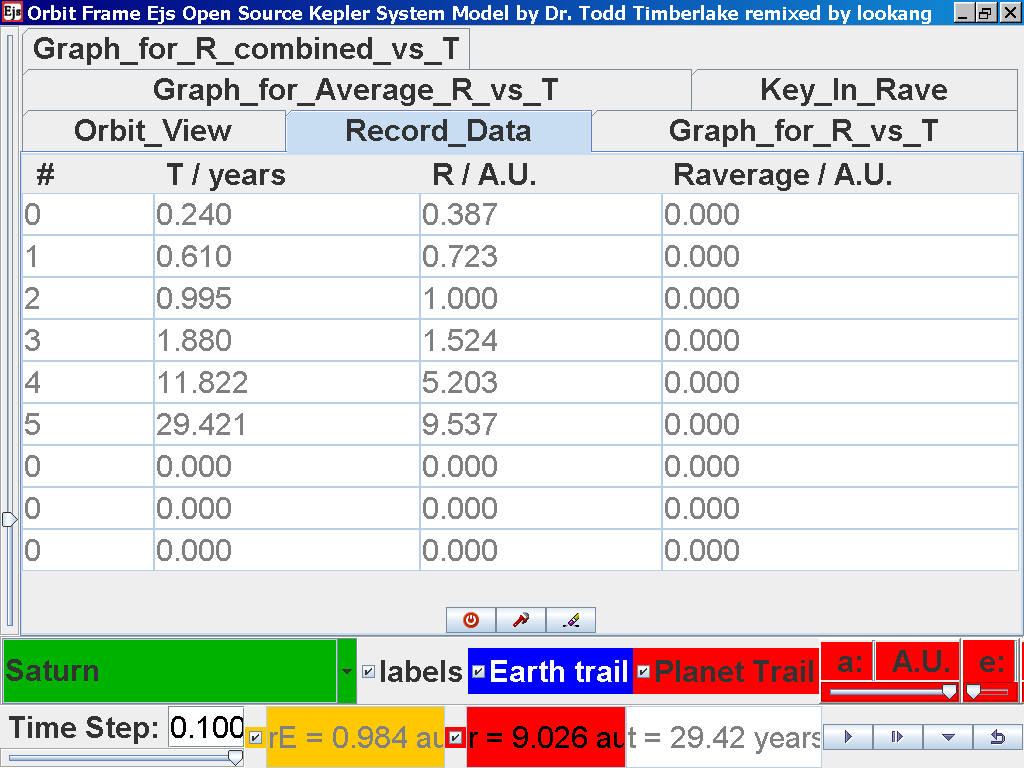Click the Time Step input field
1024x768 pixels.
tap(205, 728)
